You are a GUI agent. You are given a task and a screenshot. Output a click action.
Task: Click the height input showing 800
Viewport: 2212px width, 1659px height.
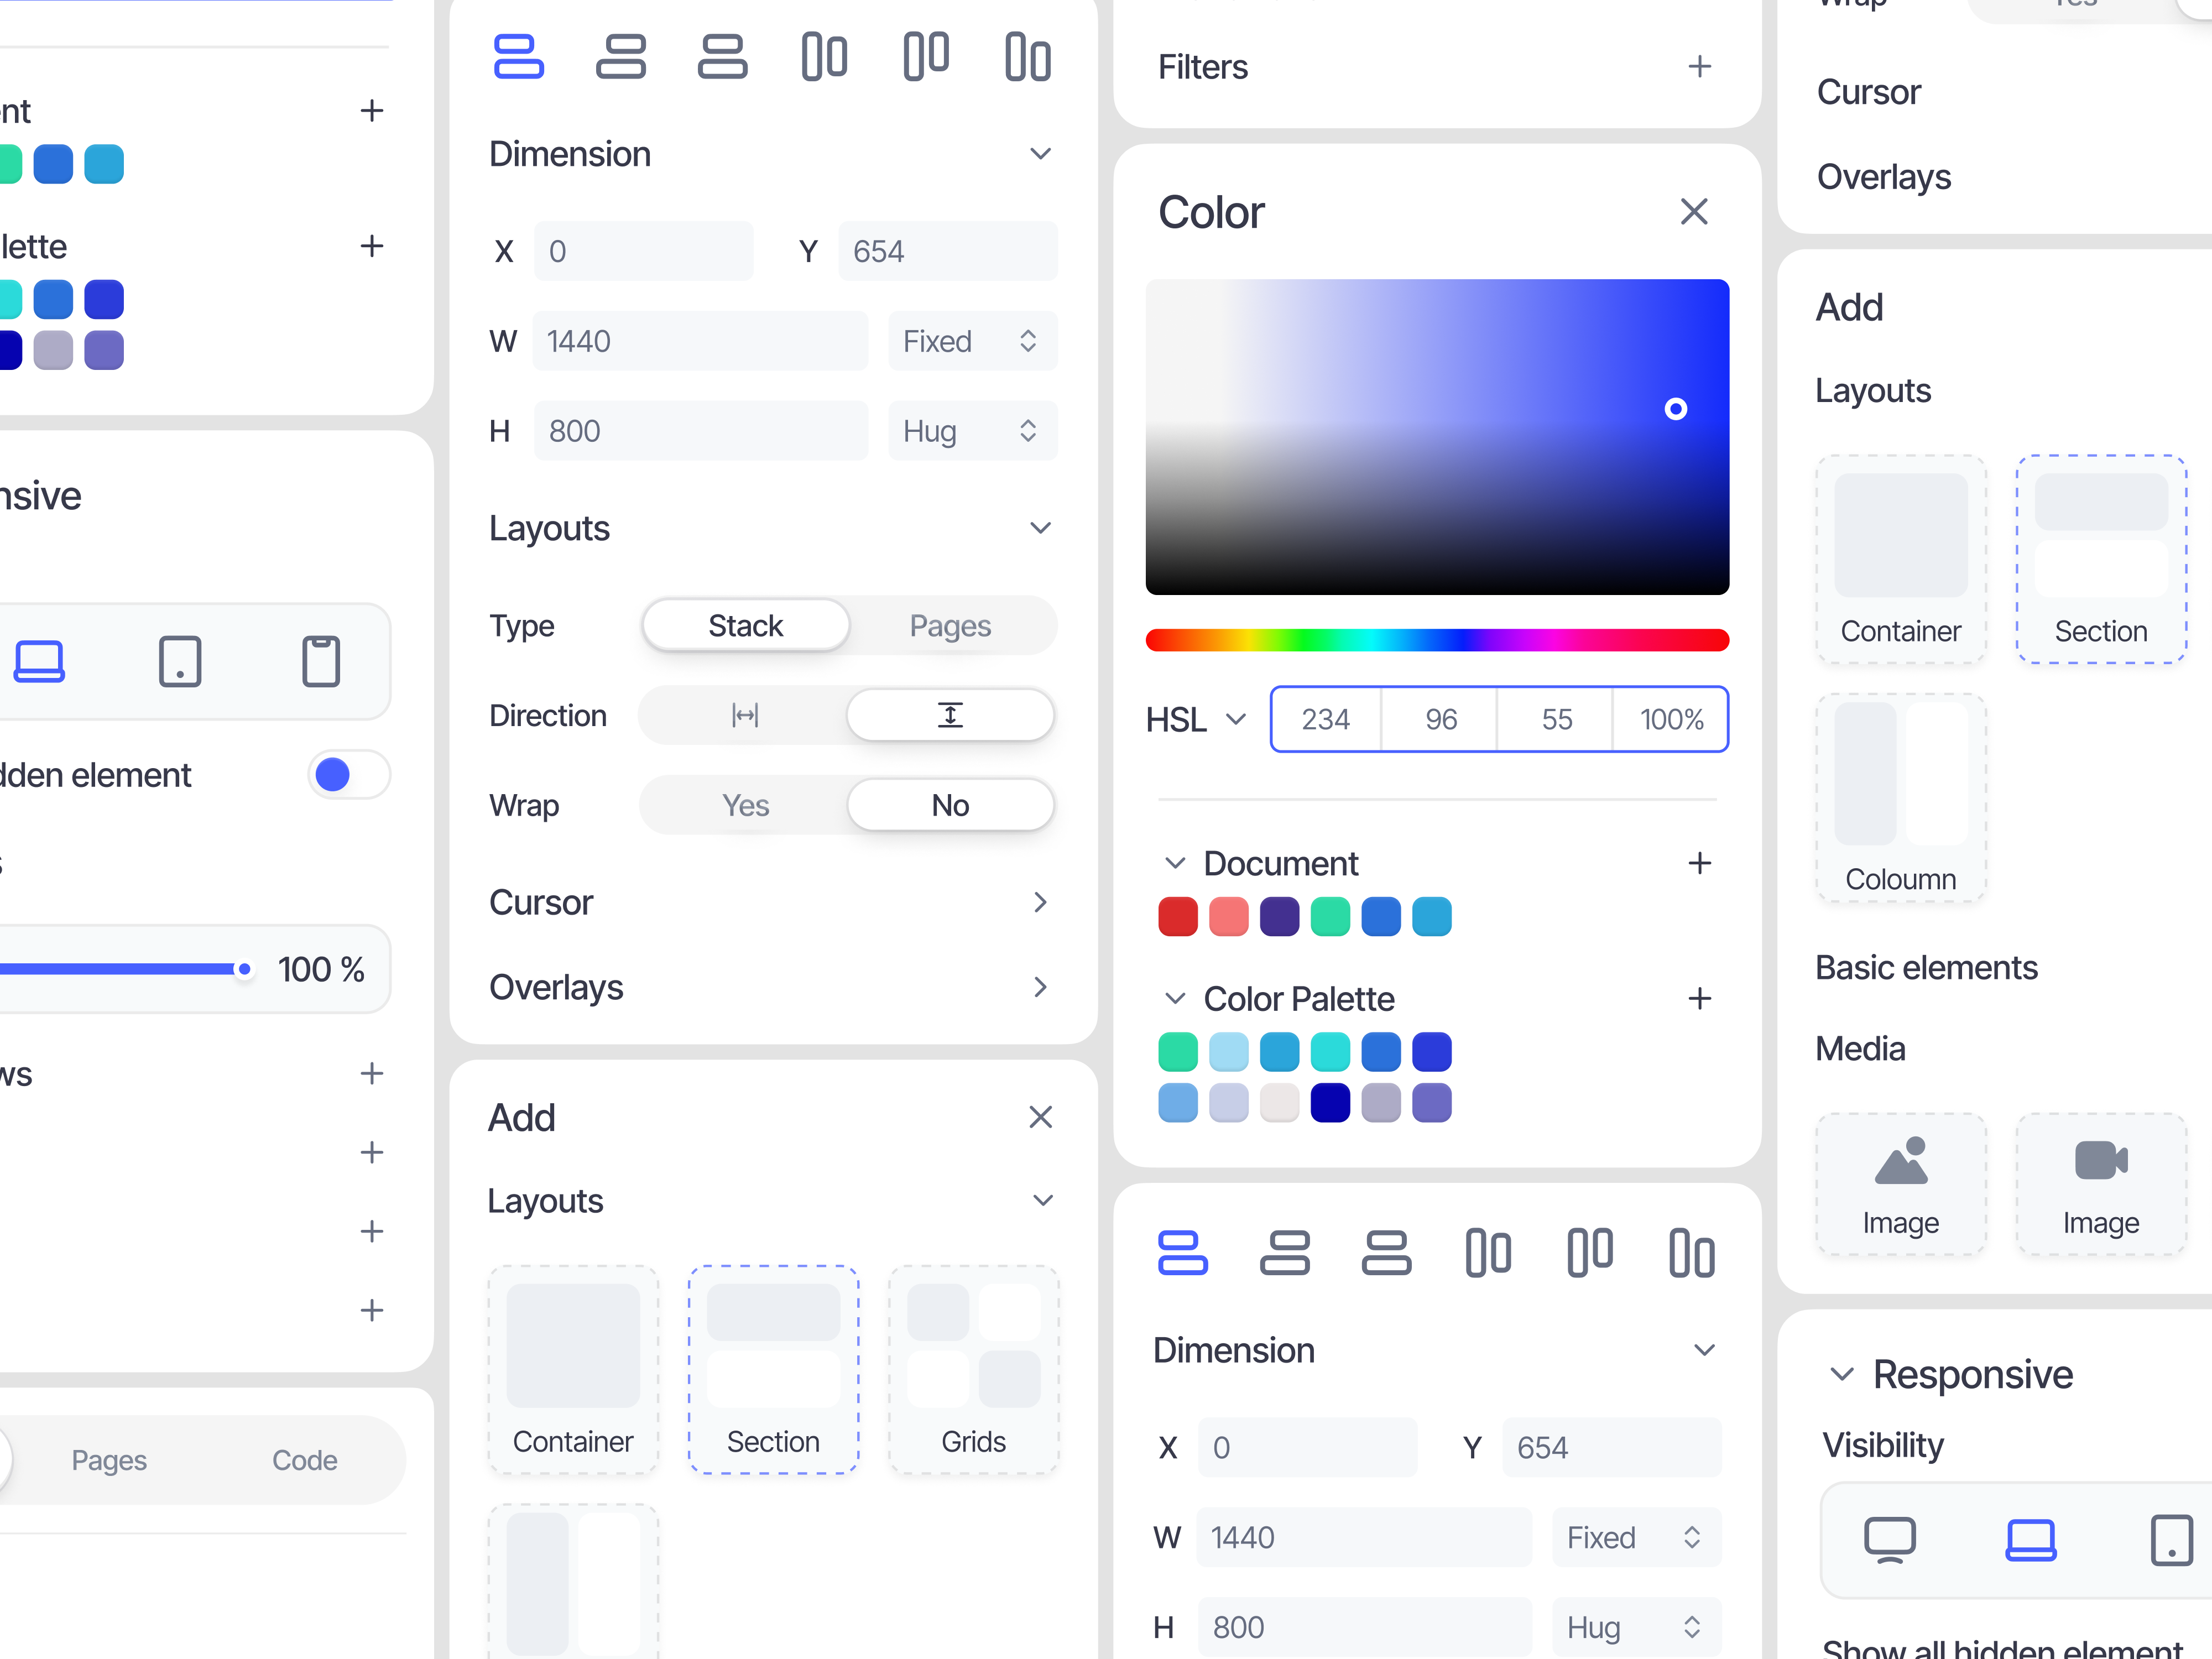(701, 430)
